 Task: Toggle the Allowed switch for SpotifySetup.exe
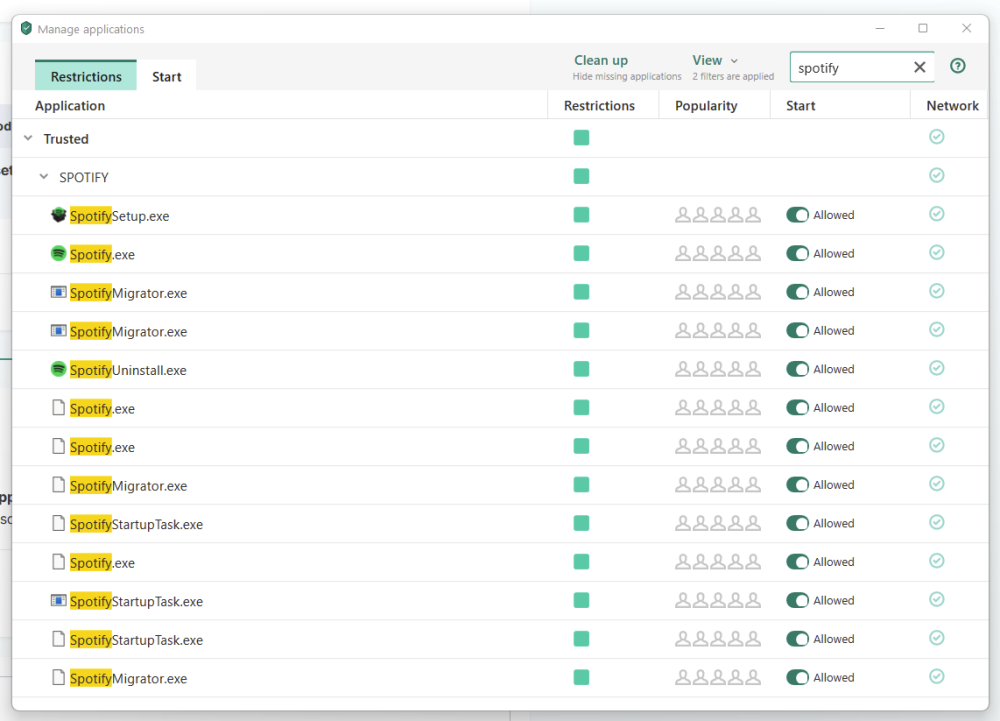pos(797,215)
